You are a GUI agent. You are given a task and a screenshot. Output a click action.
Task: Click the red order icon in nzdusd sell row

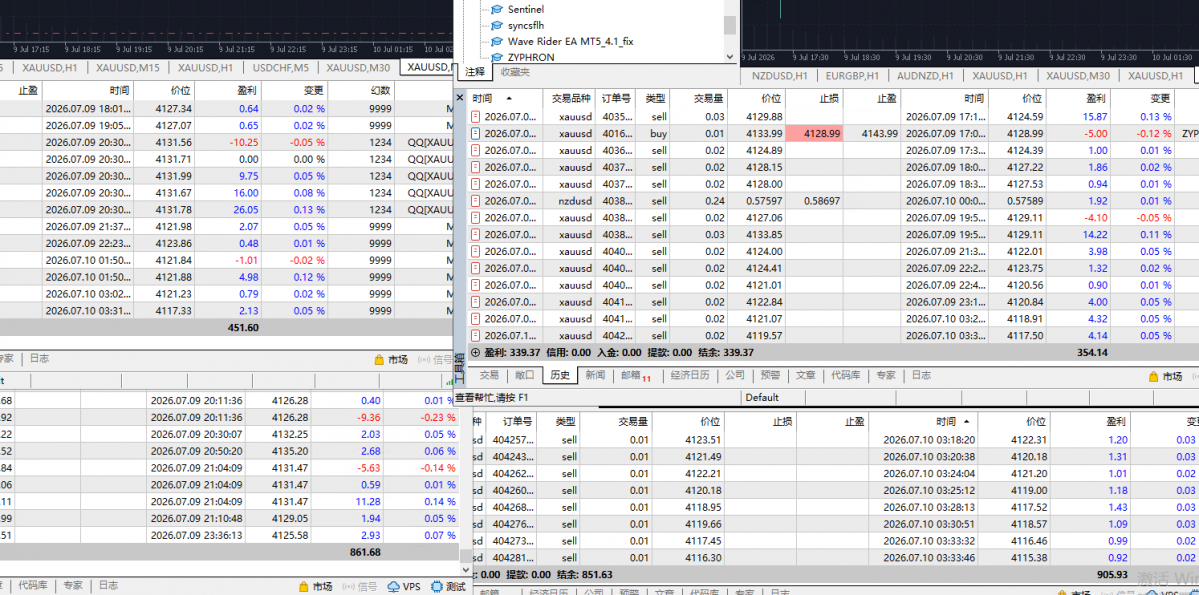point(476,201)
